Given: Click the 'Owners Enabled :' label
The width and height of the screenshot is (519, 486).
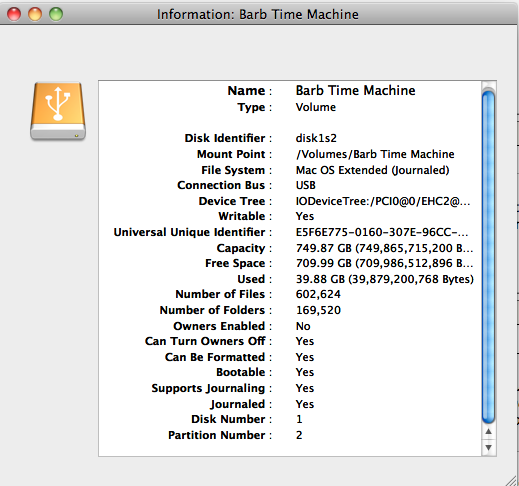Looking at the screenshot, I should 223,326.
